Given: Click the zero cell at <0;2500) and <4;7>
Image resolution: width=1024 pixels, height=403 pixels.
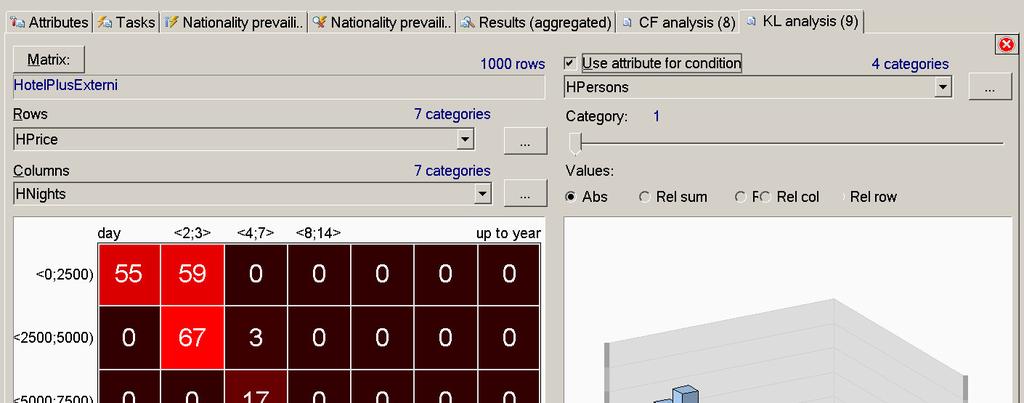Looking at the screenshot, I should 255,274.
